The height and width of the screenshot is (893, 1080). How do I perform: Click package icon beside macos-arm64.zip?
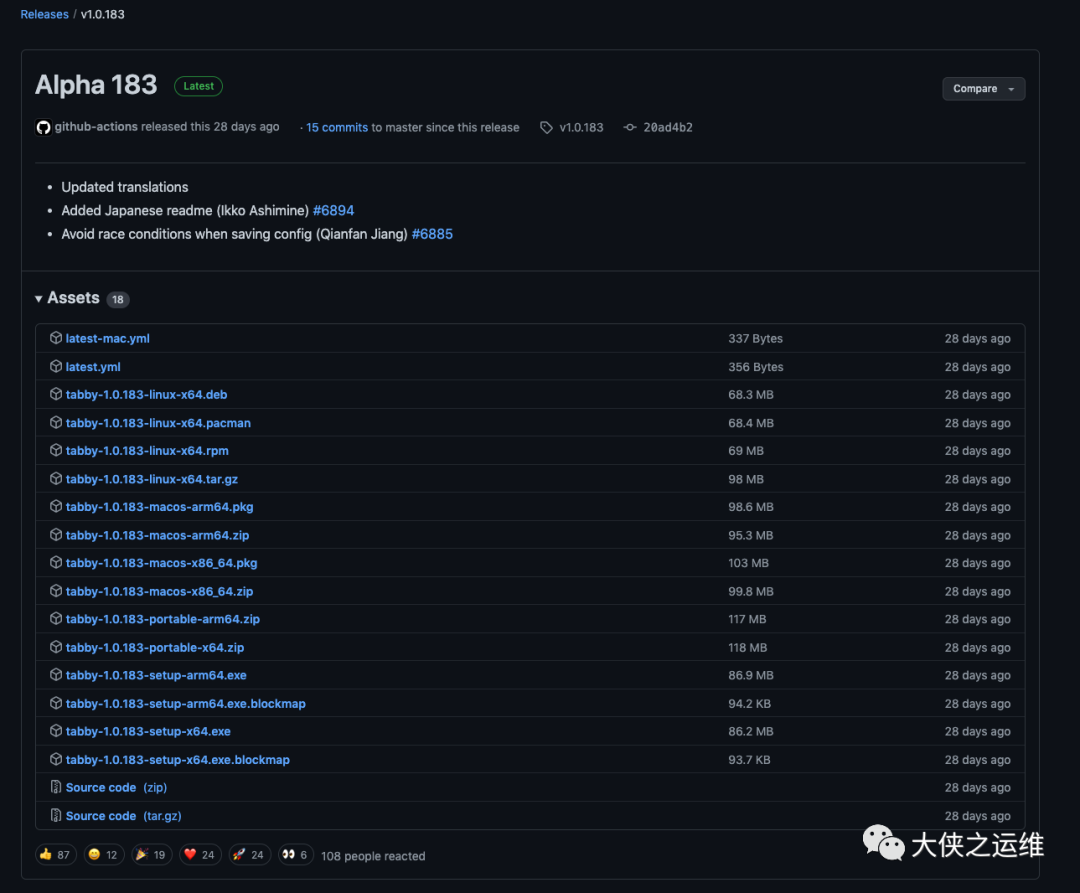(56, 534)
